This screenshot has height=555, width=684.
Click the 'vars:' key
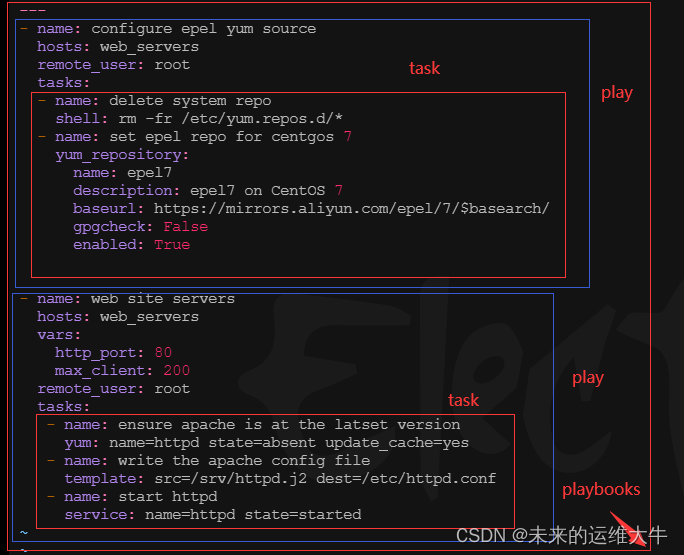click(x=59, y=335)
